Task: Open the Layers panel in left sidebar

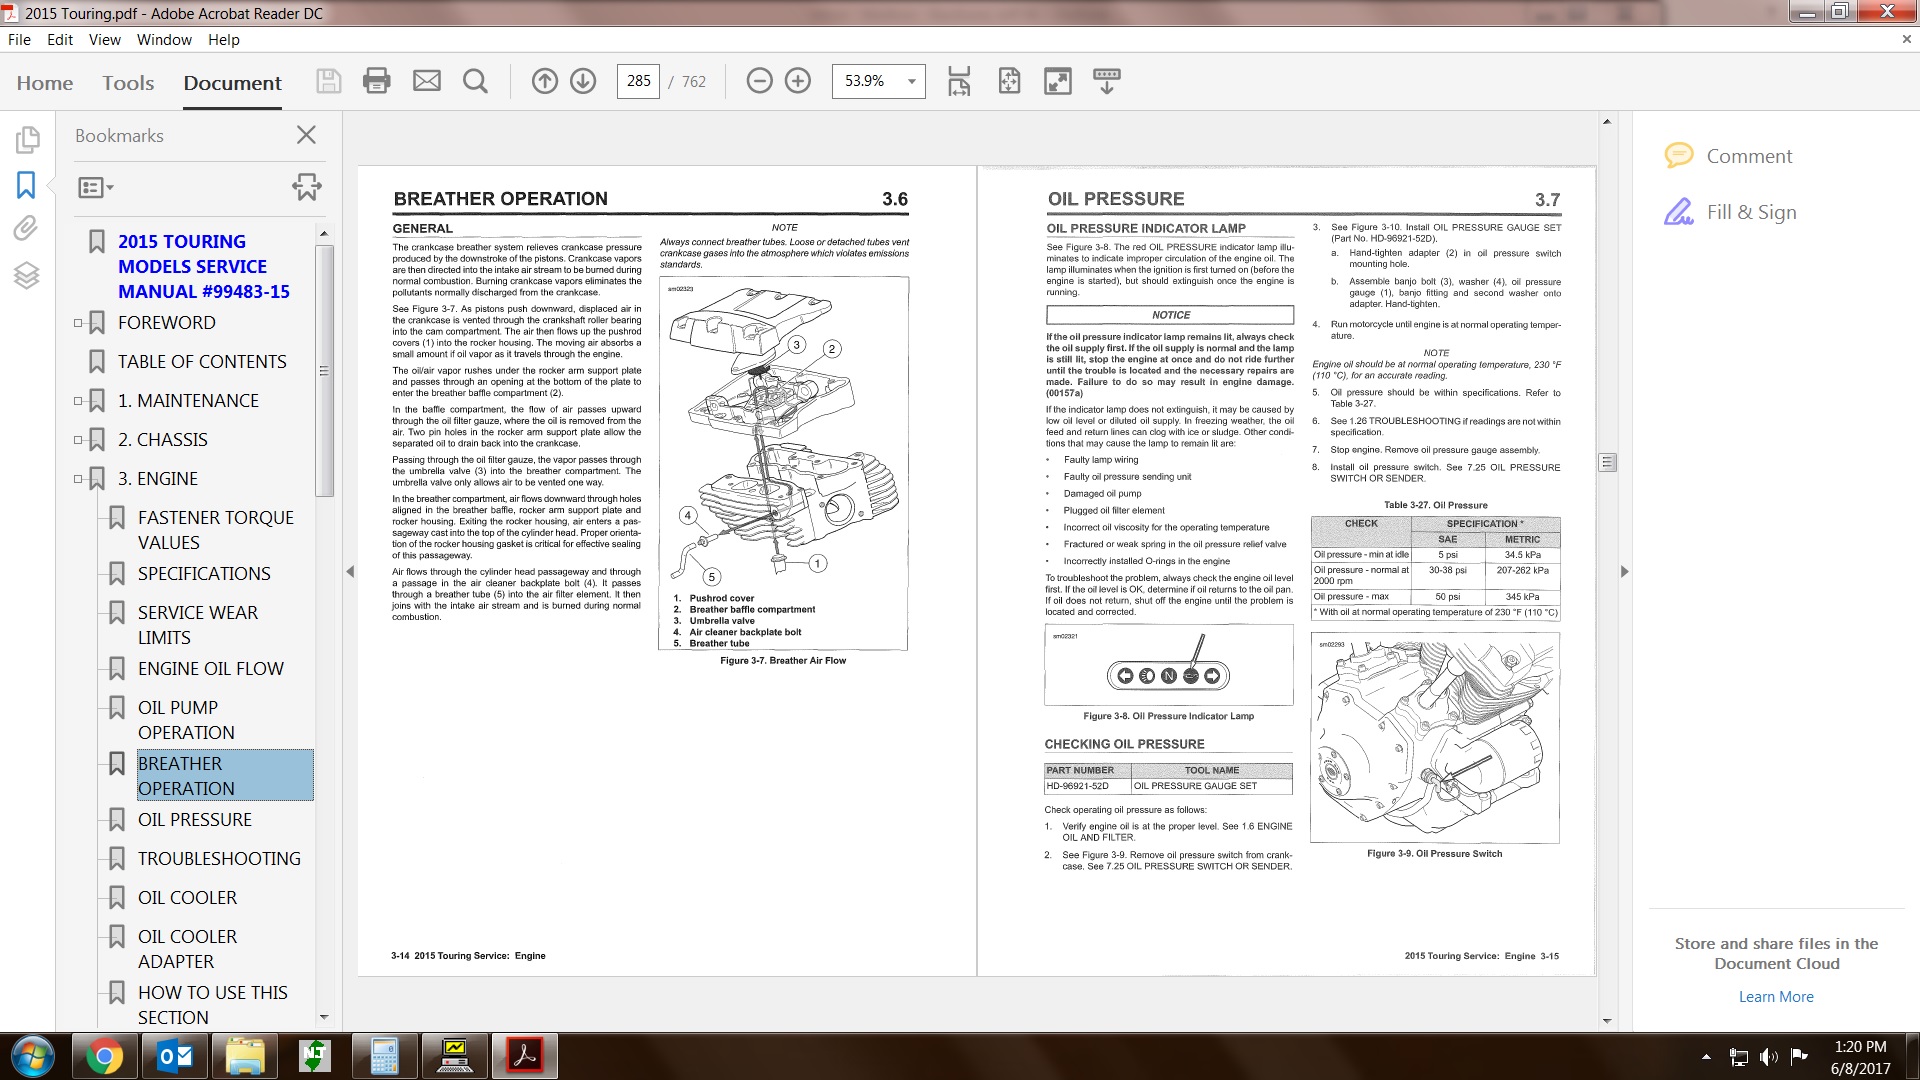Action: (x=26, y=275)
